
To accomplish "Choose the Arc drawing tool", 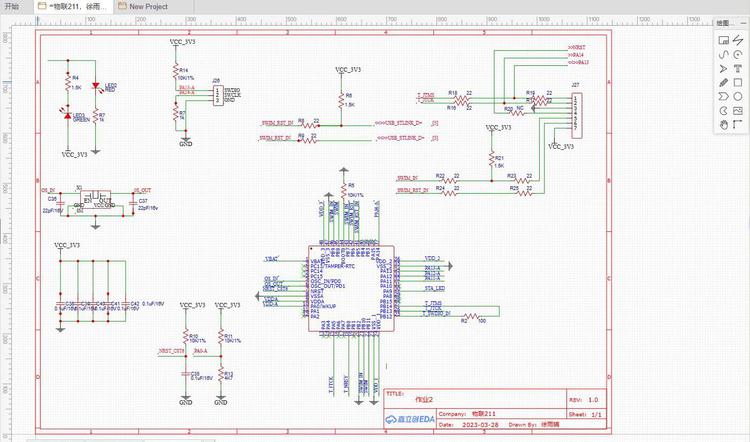I will click(x=738, y=55).
